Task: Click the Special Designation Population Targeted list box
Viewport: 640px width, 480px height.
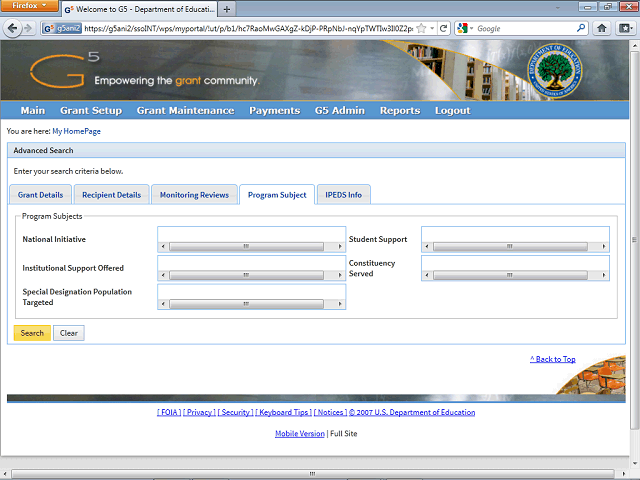Action: pos(251,297)
